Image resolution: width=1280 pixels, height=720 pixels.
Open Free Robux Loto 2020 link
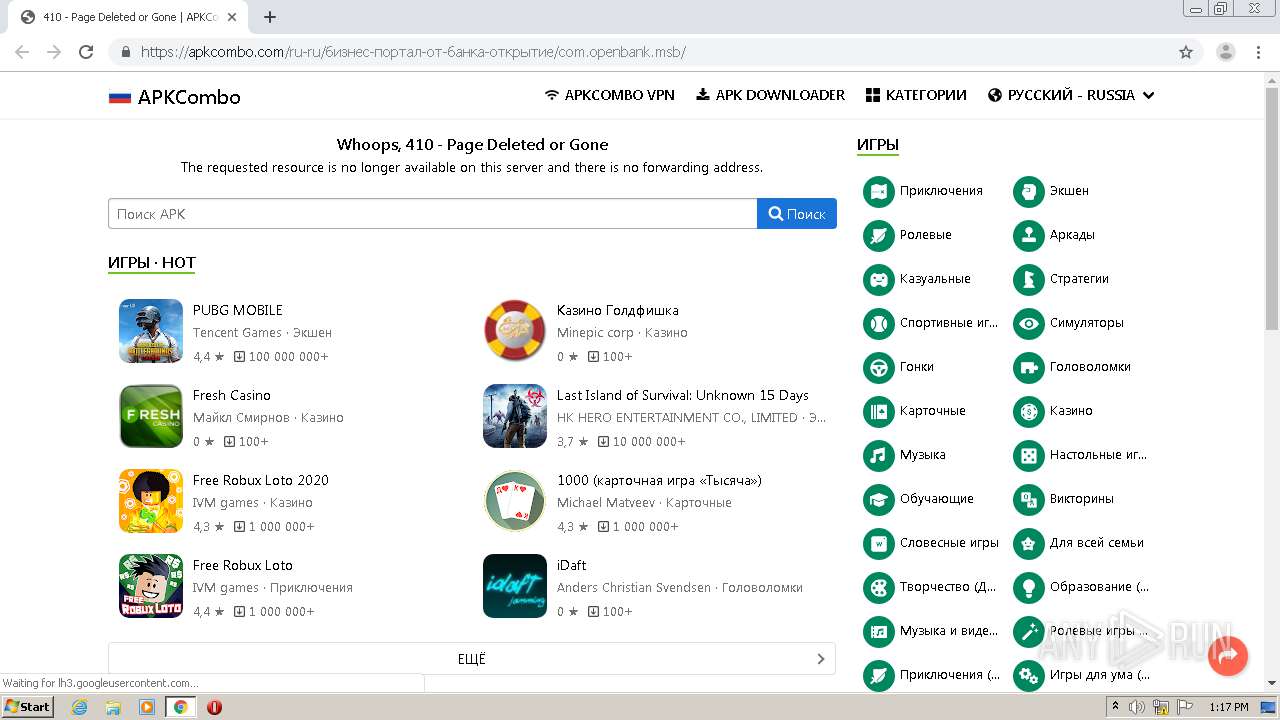coord(261,480)
